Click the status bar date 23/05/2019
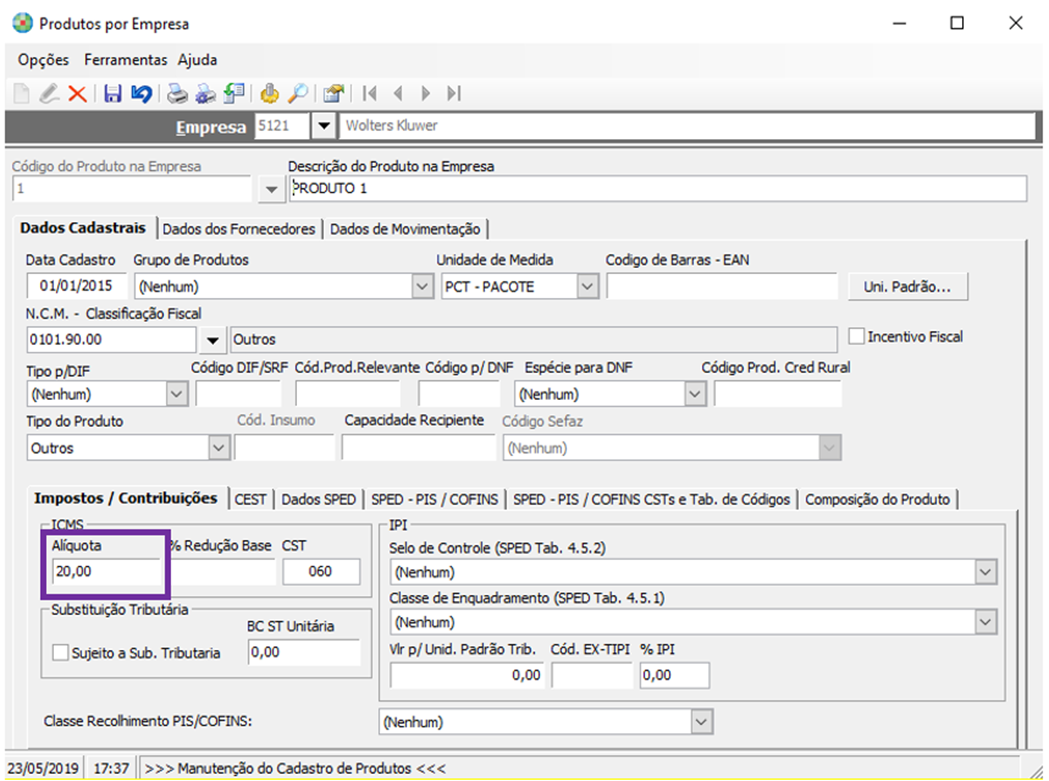 pos(43,768)
